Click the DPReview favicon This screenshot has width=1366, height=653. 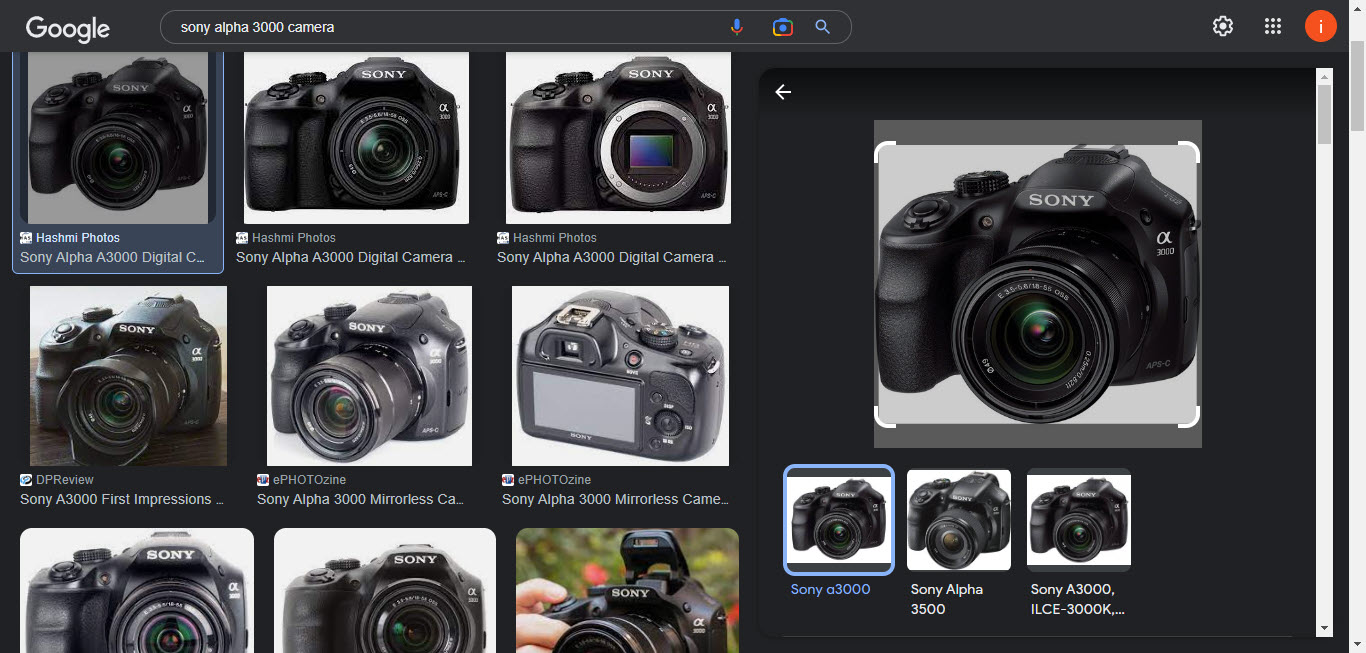click(26, 480)
